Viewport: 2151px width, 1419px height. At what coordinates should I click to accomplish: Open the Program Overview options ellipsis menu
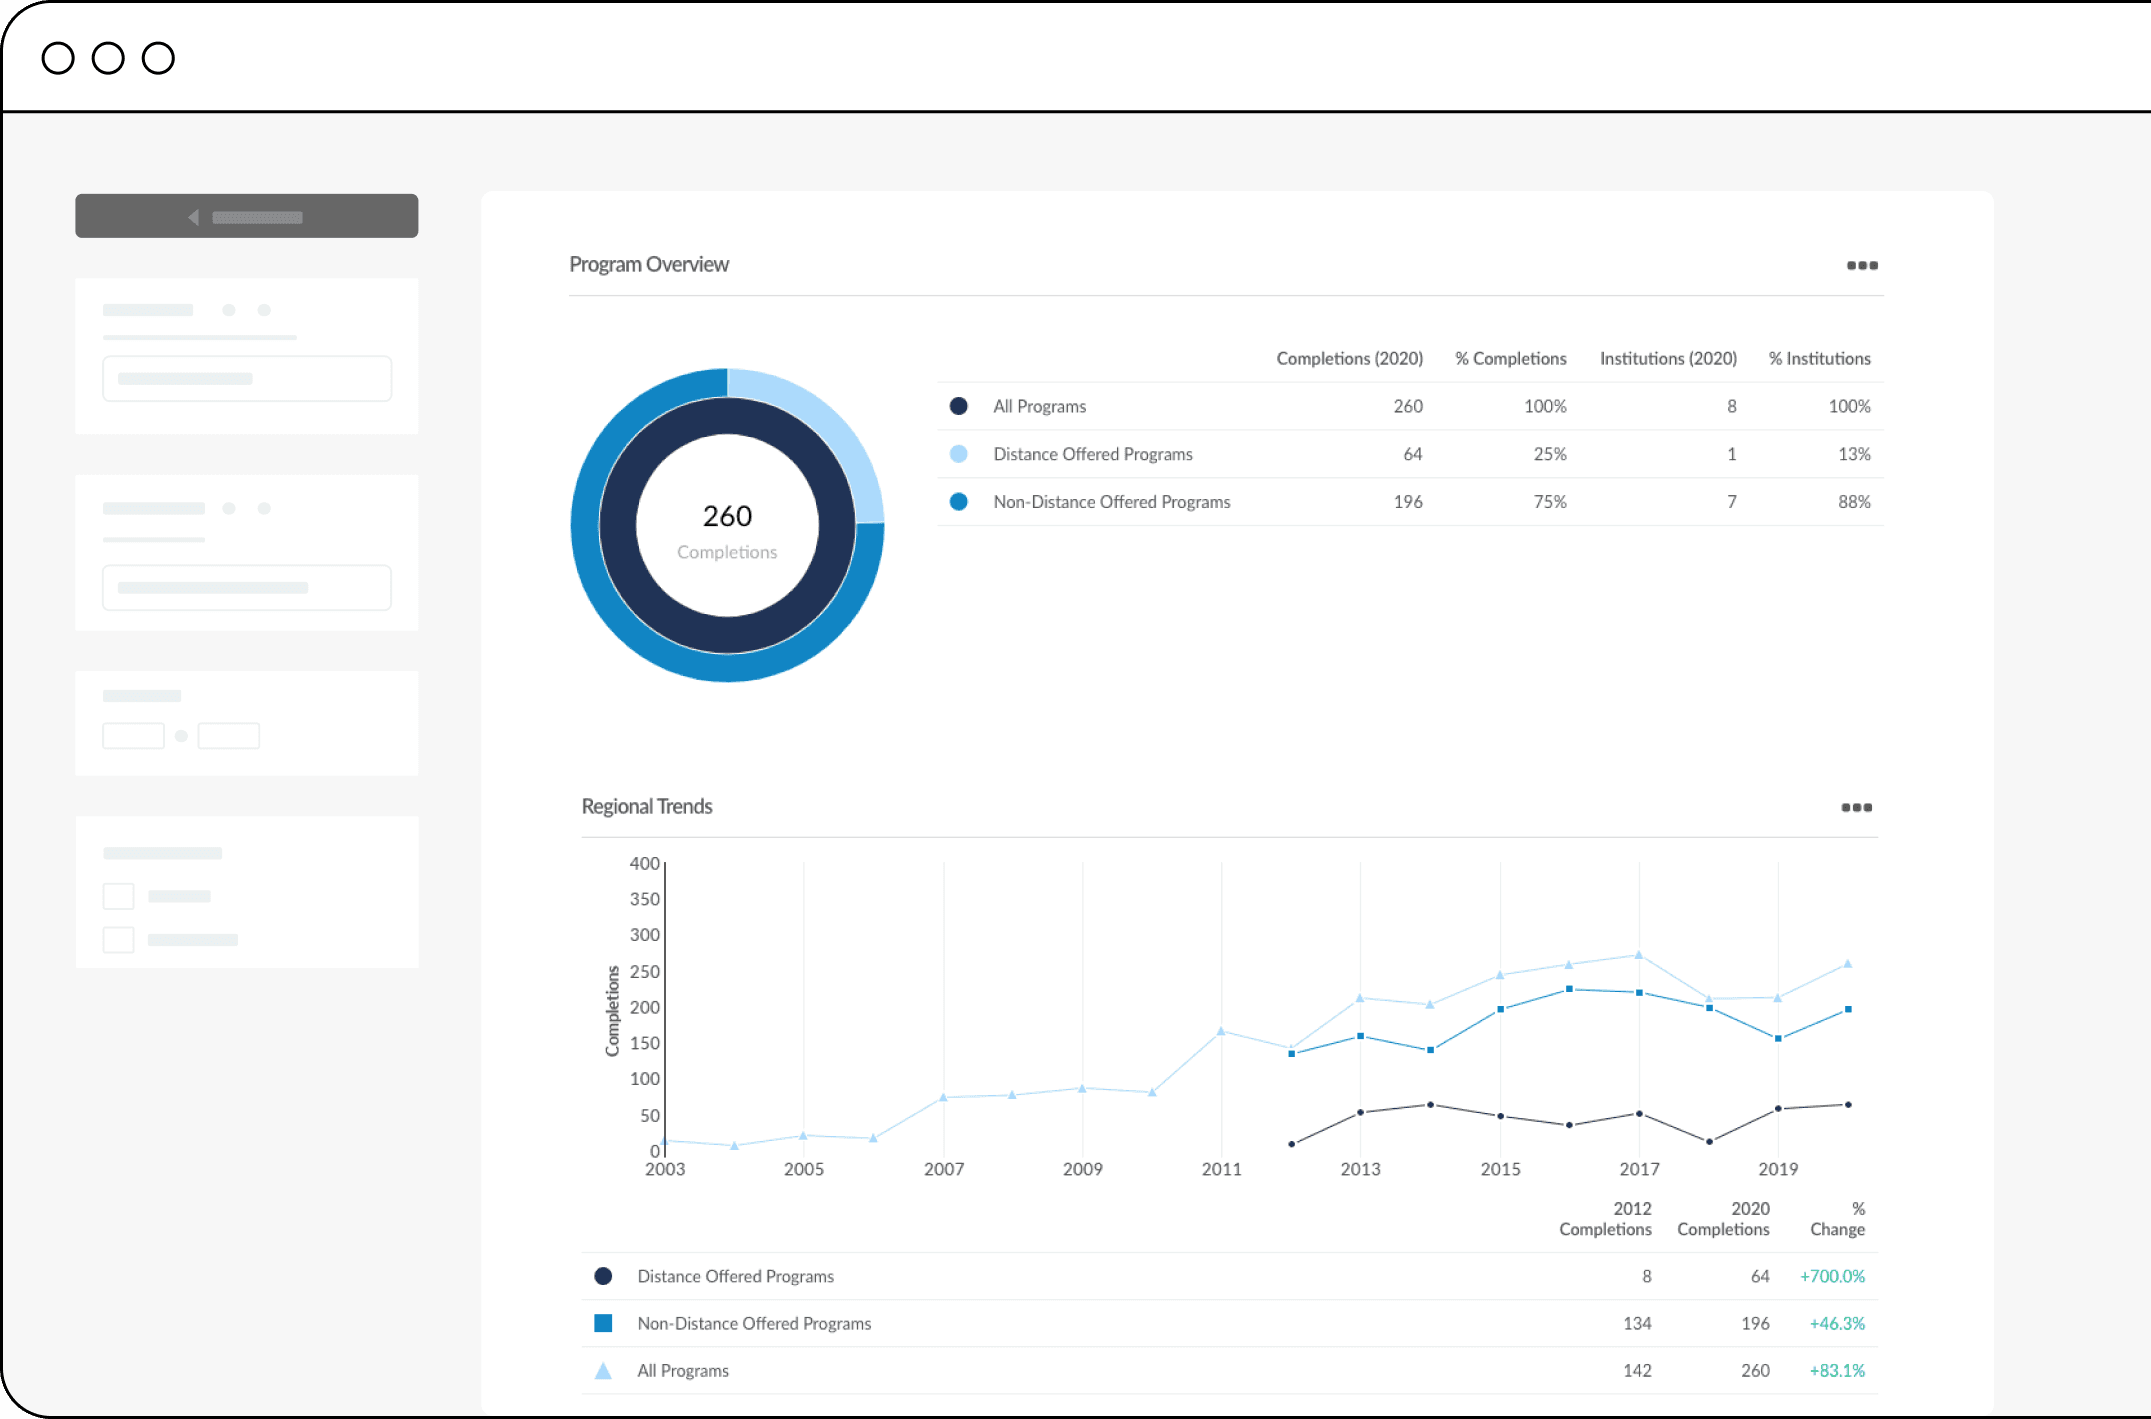point(1861,265)
